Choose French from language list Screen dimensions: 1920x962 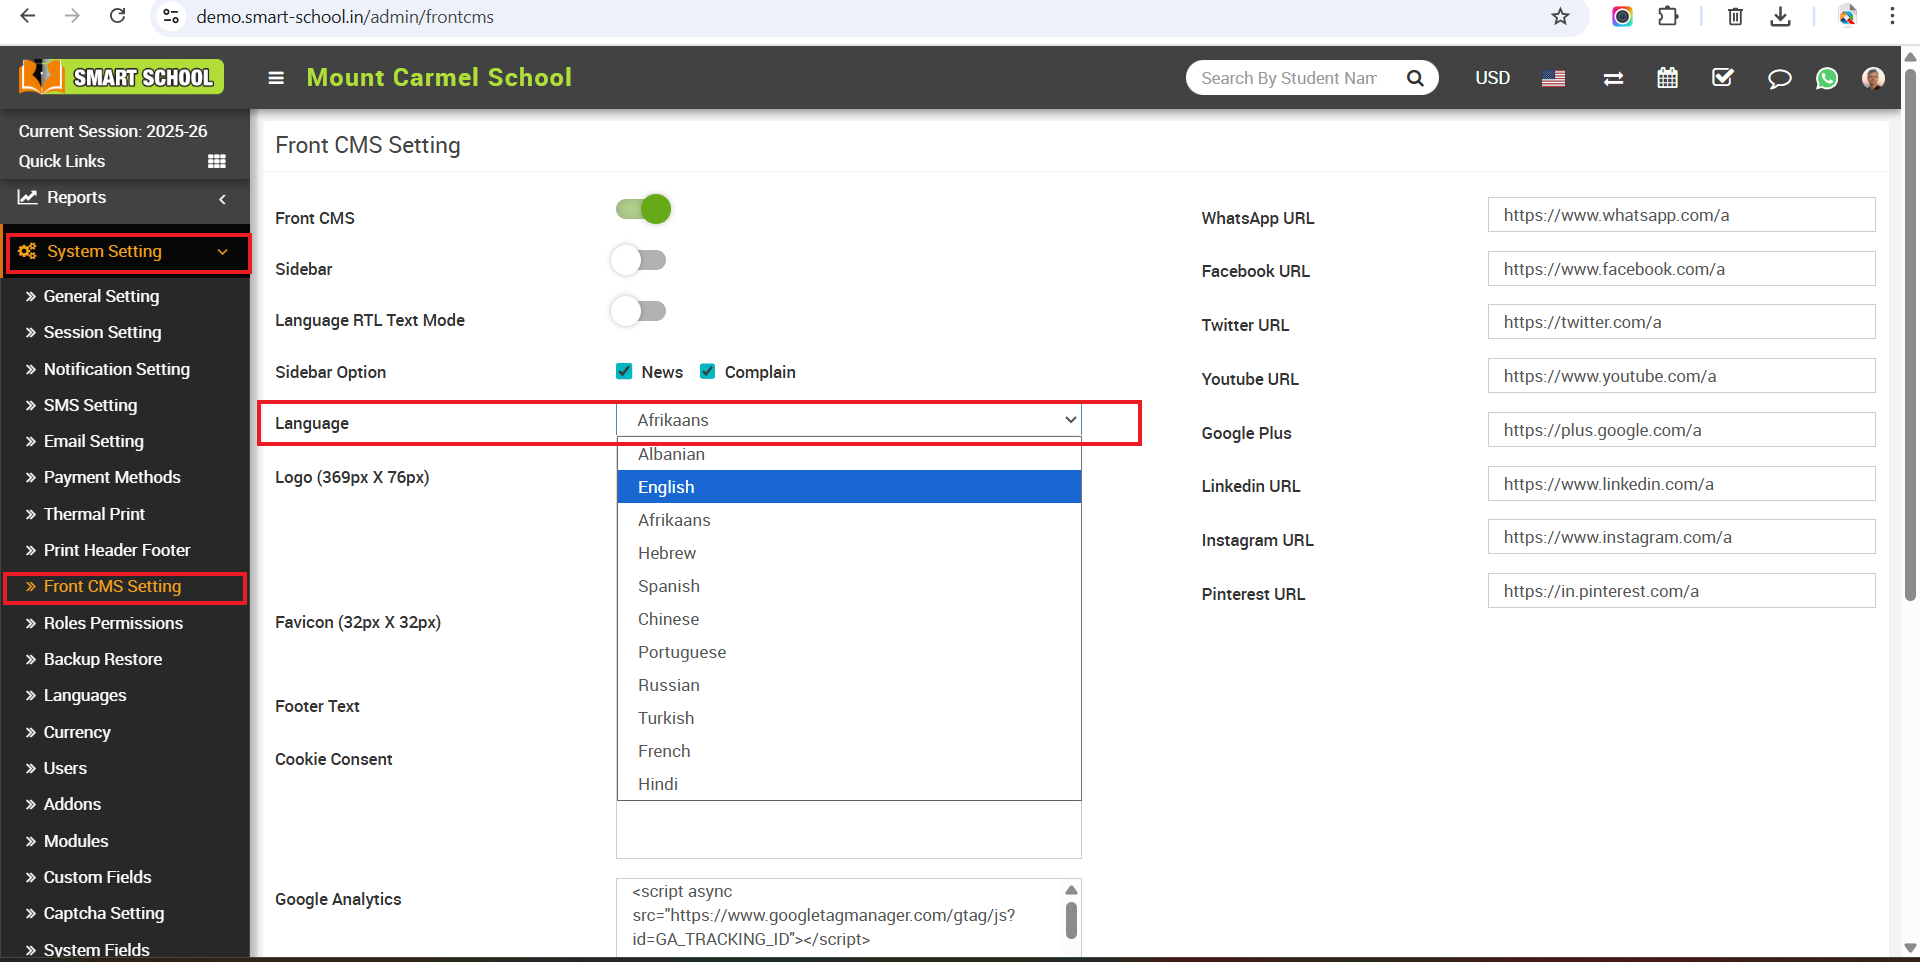849,751
